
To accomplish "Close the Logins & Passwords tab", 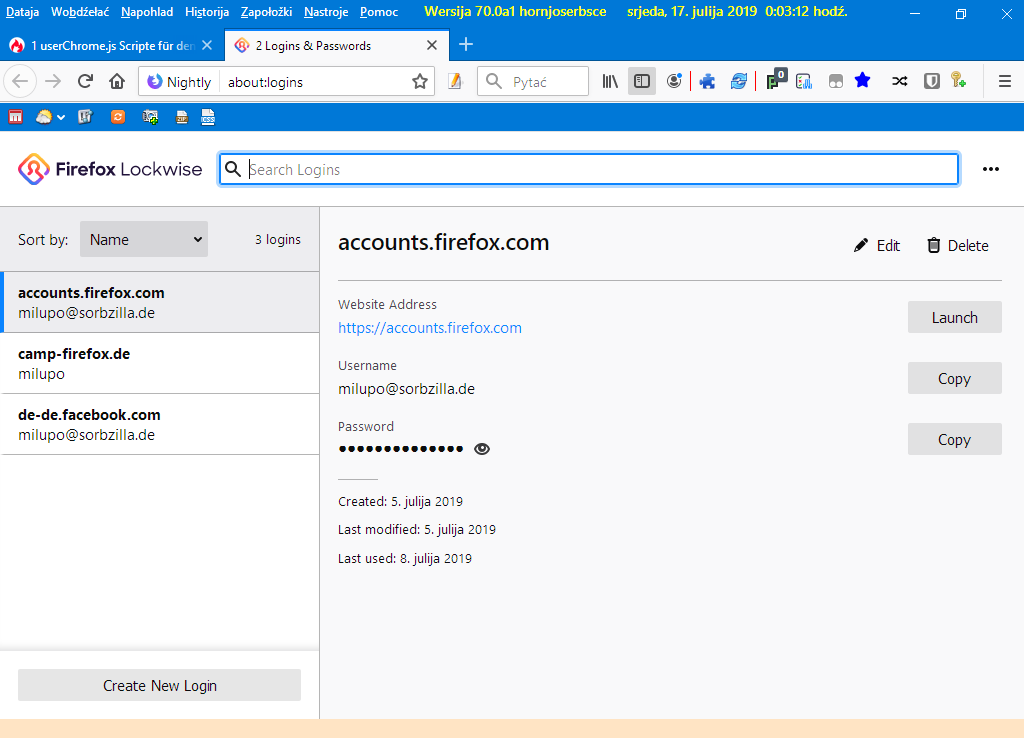I will (x=432, y=45).
